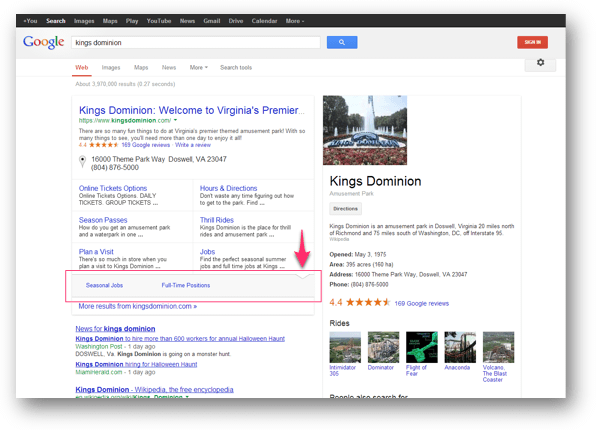Switch to the Maps search tab
This screenshot has height=430, width=596.
[x=141, y=67]
